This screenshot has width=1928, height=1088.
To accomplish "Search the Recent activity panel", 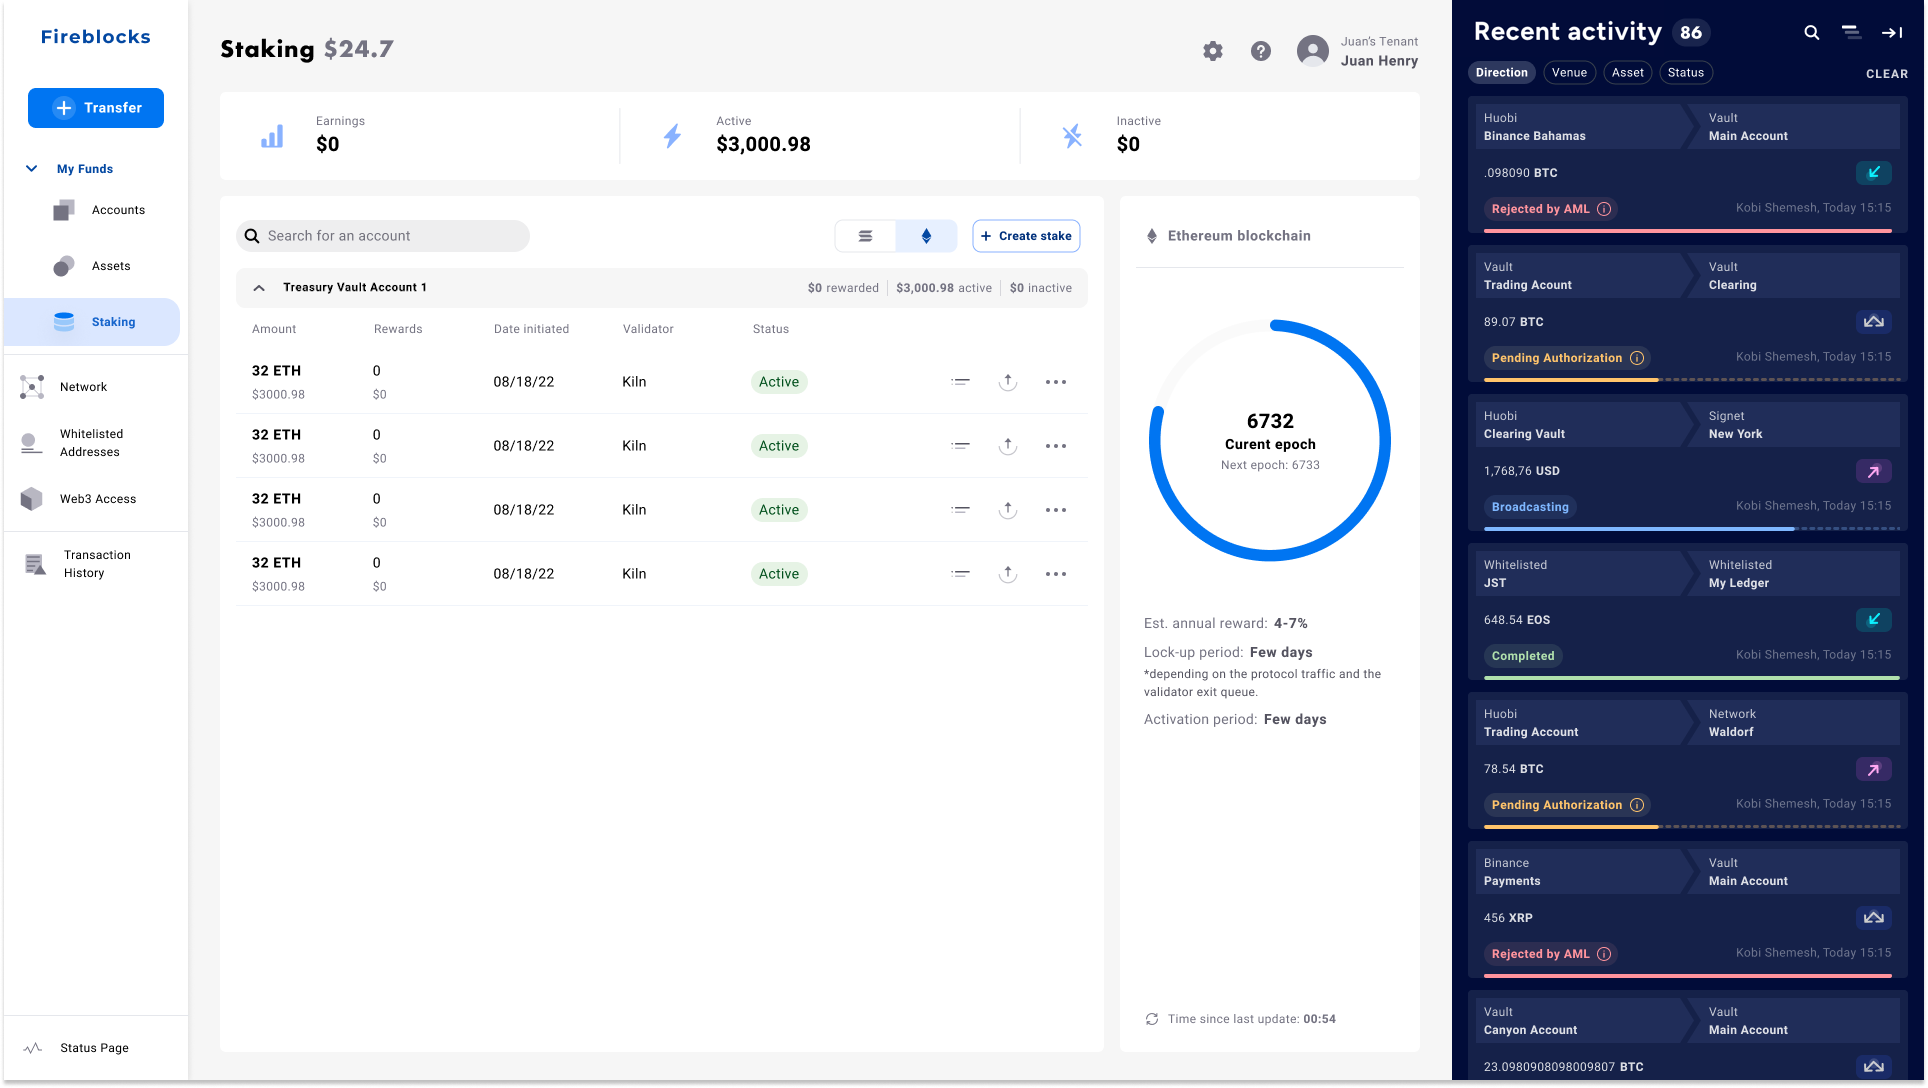I will 1811,33.
